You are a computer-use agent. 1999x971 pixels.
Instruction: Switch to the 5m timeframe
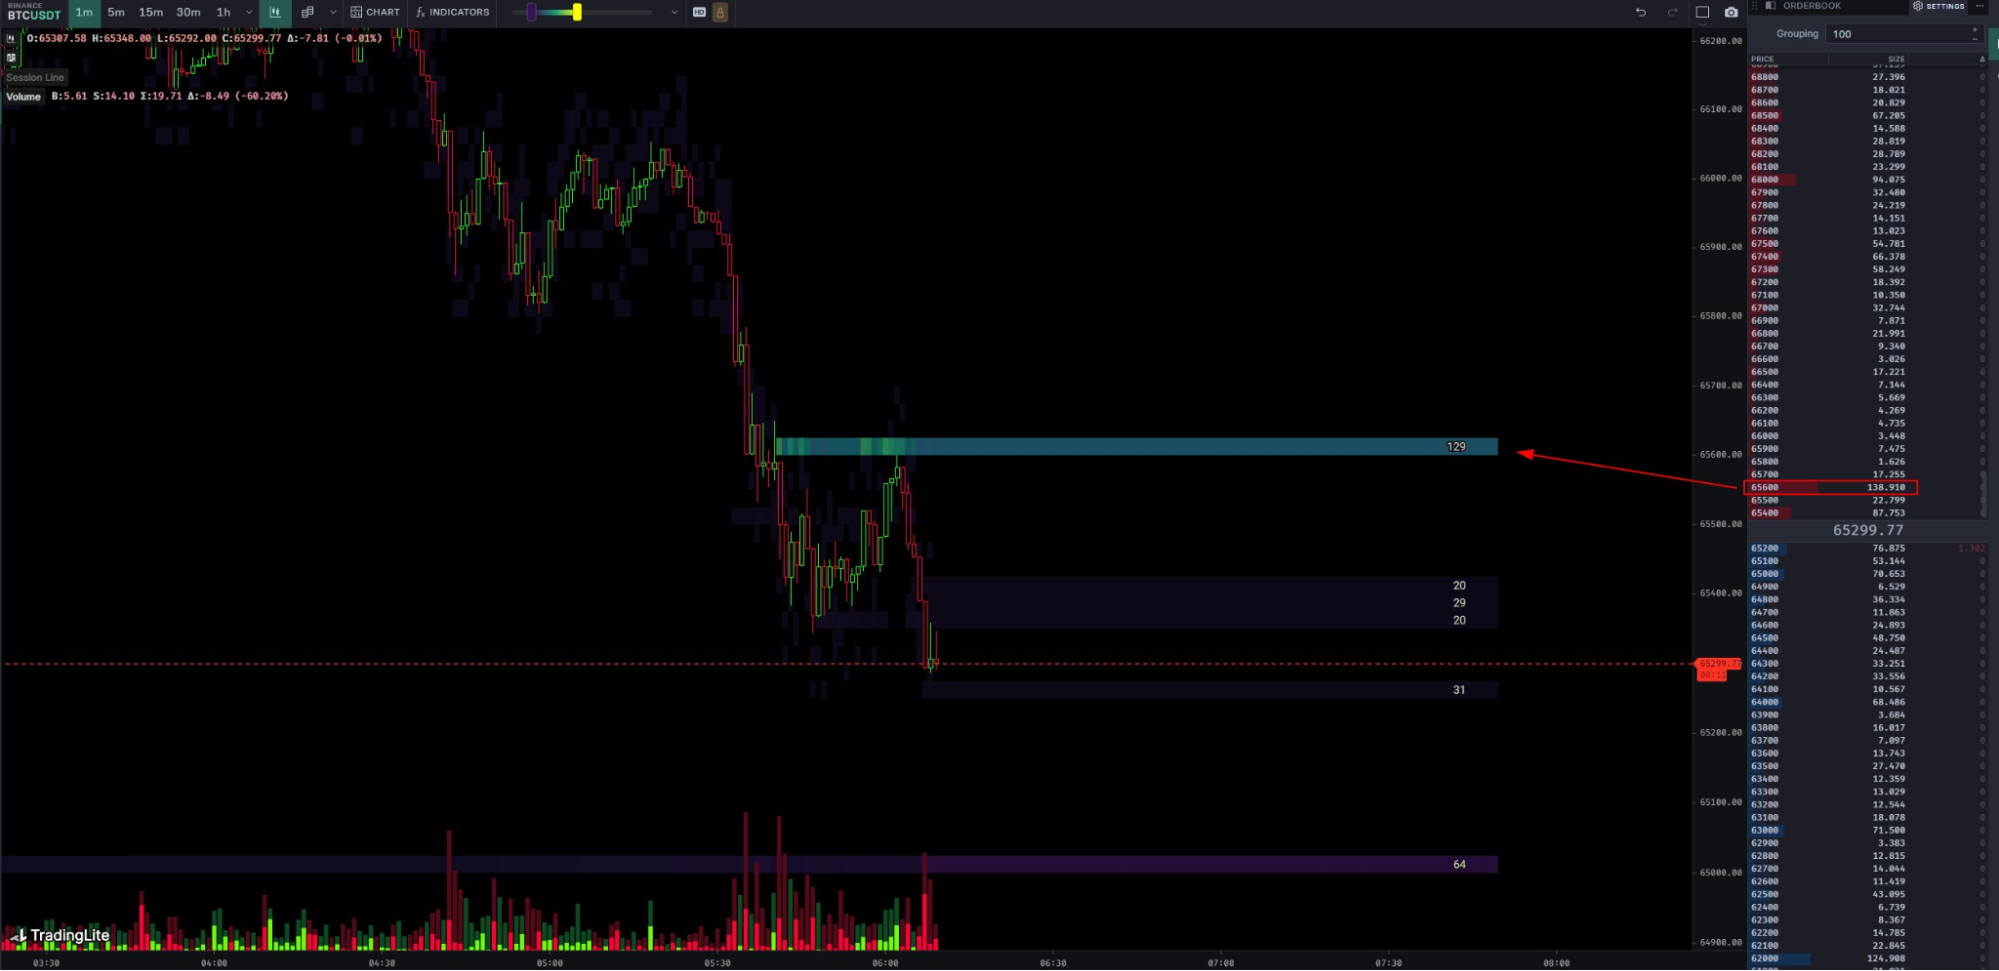(x=116, y=12)
